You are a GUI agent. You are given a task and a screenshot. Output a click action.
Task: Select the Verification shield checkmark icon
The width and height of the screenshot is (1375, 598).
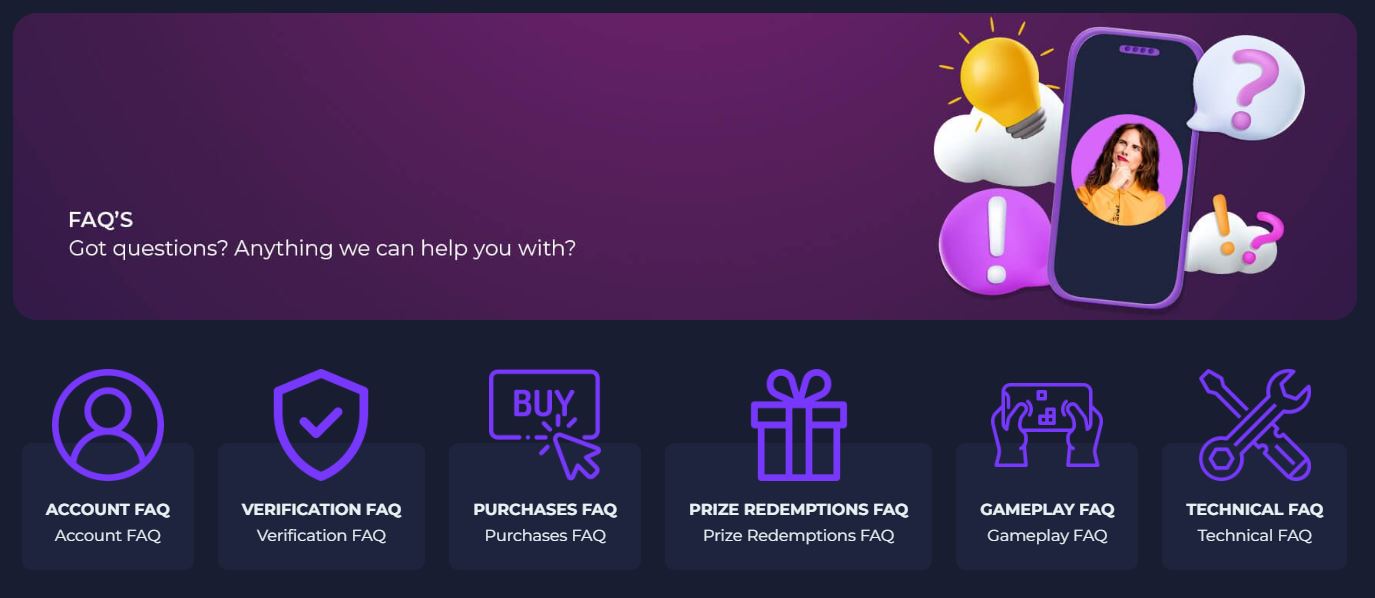(x=321, y=425)
